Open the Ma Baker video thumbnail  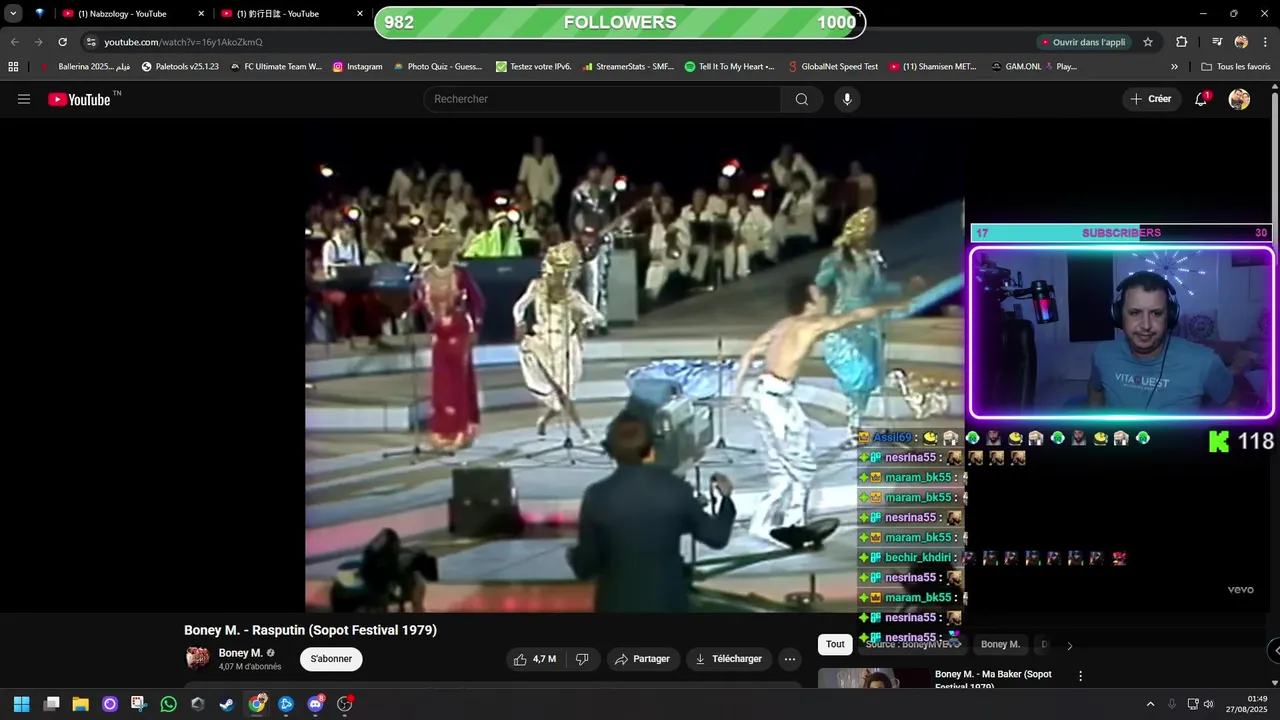(874, 679)
